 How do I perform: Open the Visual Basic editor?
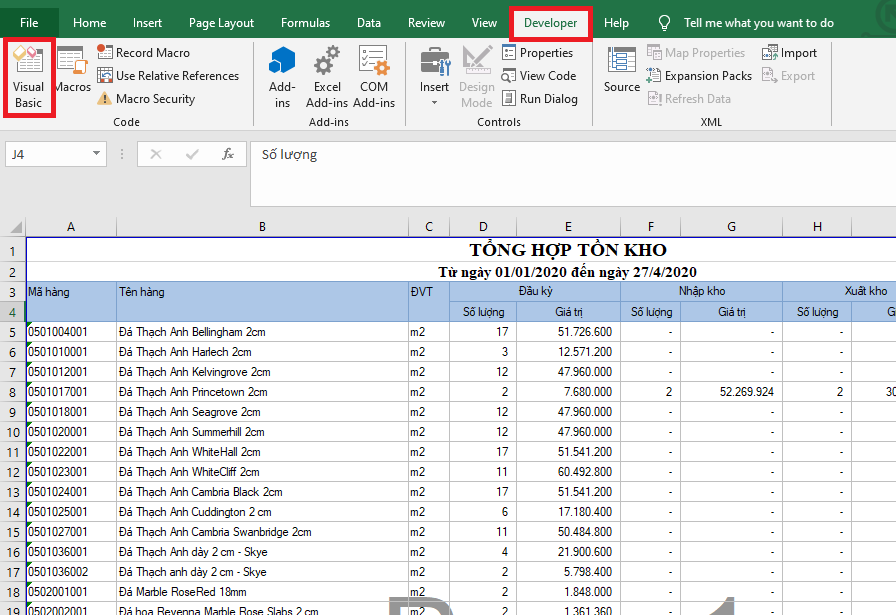28,77
